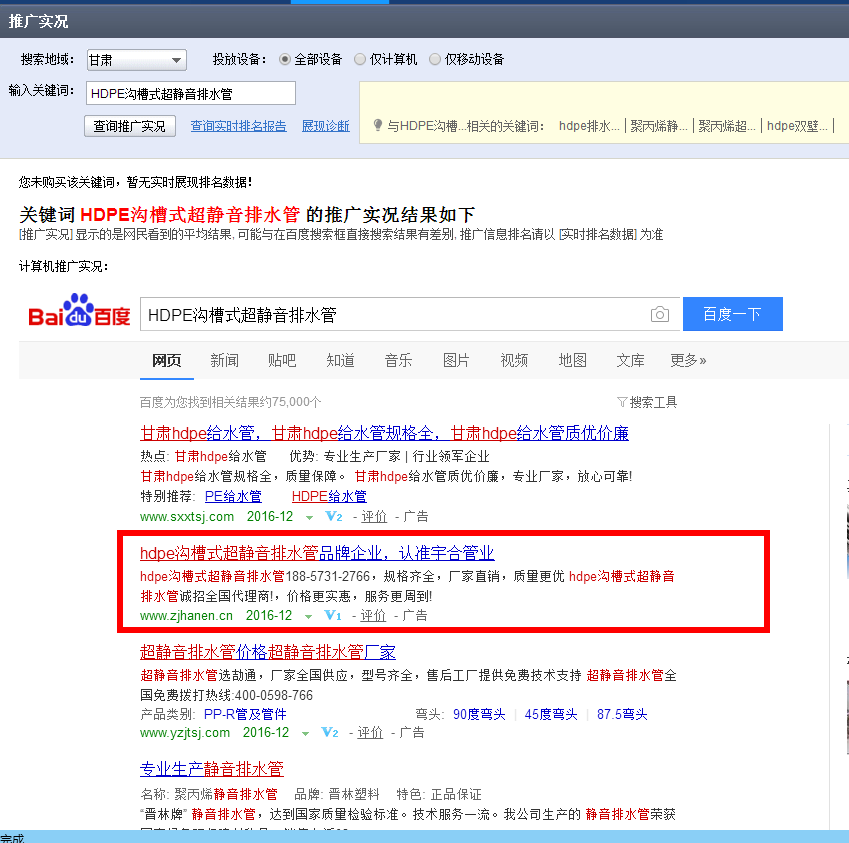The height and width of the screenshot is (843, 849).
Task: Switch to the 地图 tab
Action: click(x=572, y=360)
